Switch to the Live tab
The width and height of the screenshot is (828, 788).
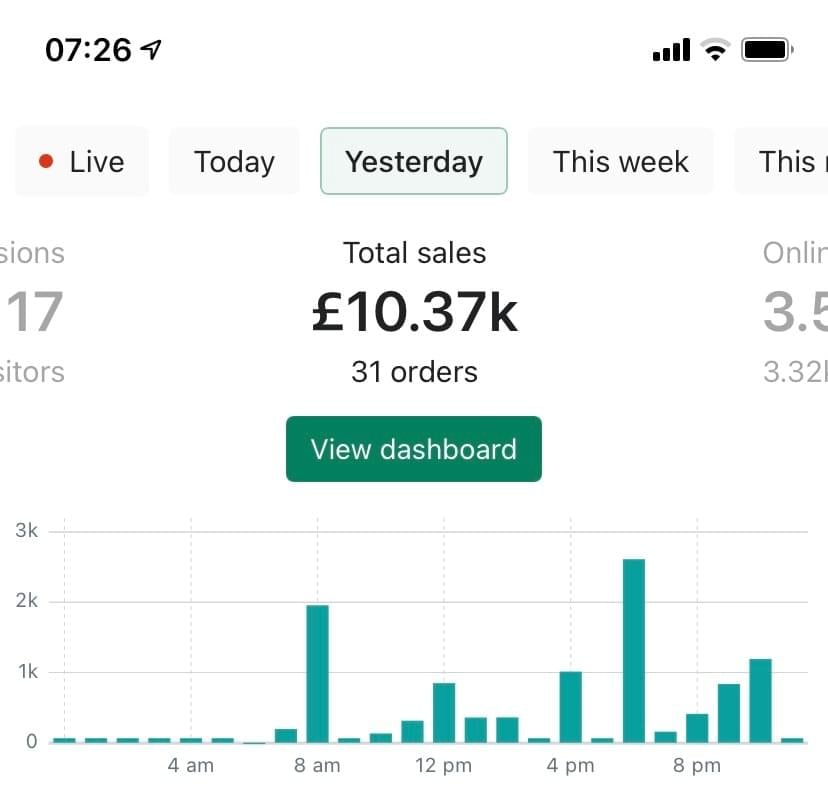point(82,161)
